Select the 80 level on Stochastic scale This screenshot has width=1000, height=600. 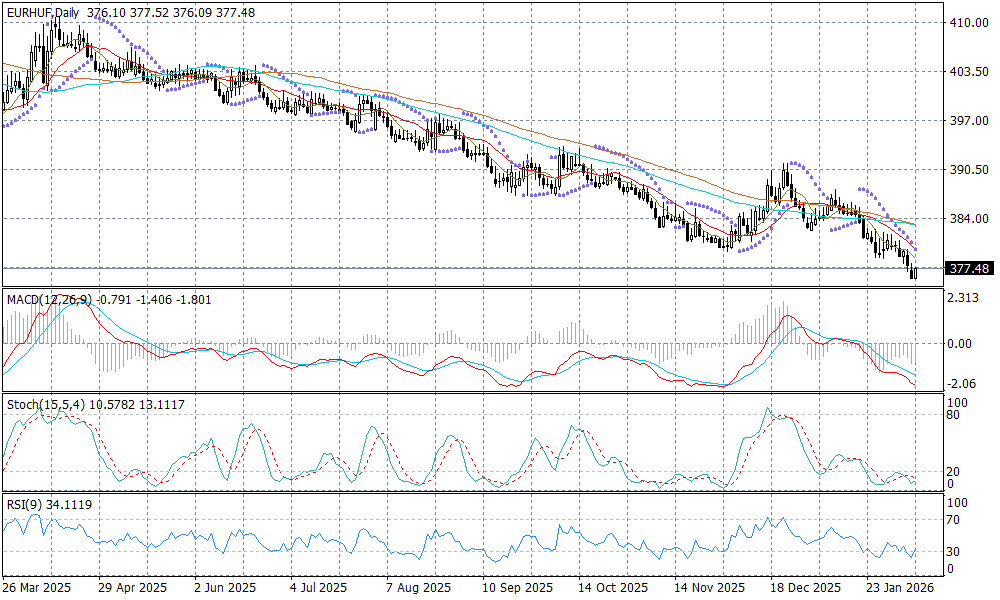click(957, 415)
